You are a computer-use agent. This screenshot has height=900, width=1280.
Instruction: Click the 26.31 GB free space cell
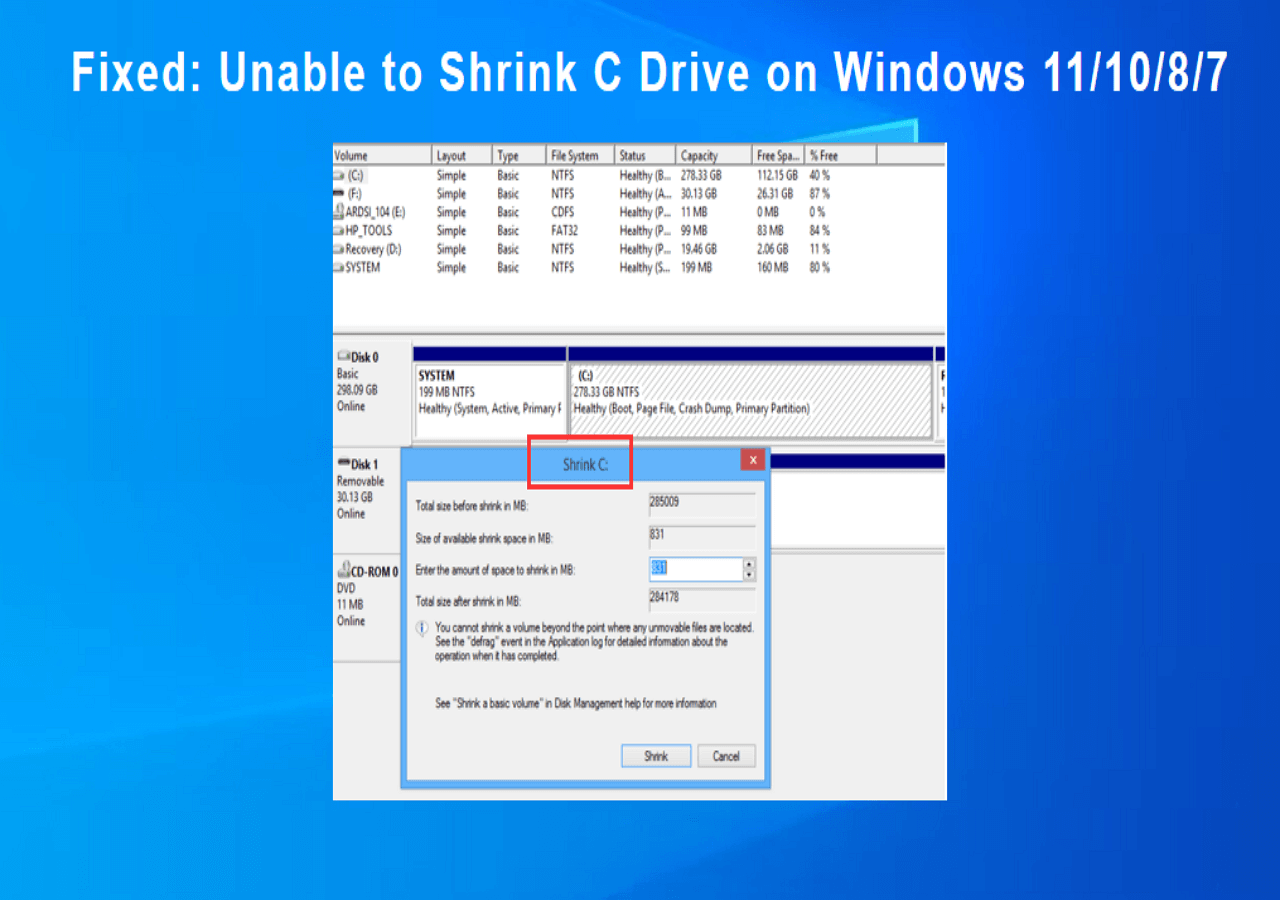click(x=775, y=193)
